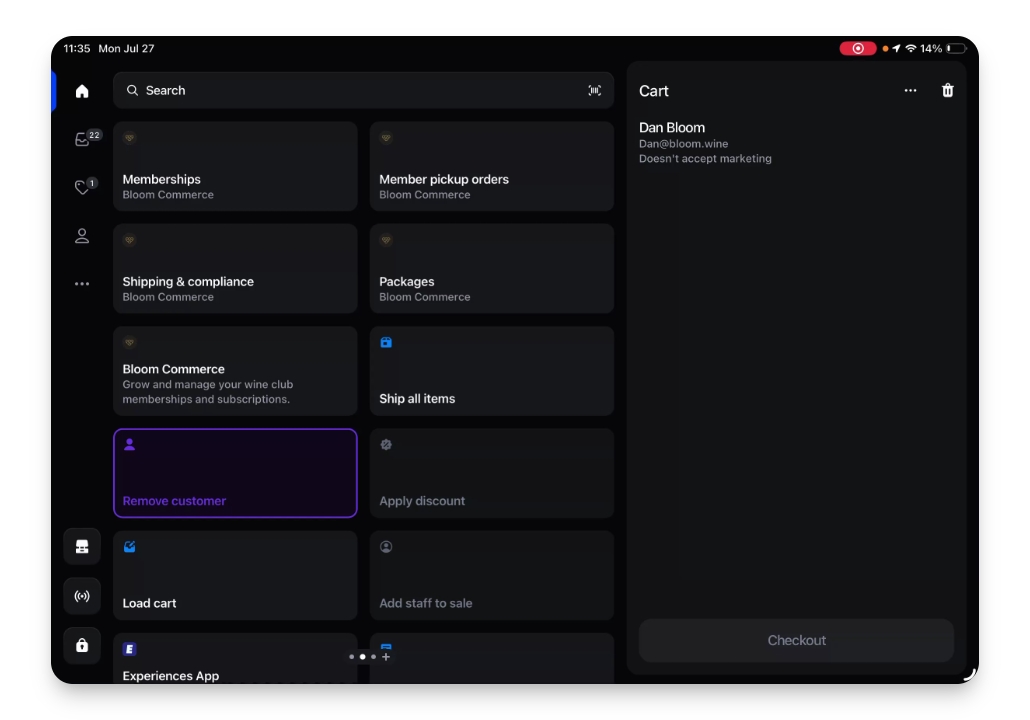
Task: Focus the Search input field
Action: tap(363, 91)
